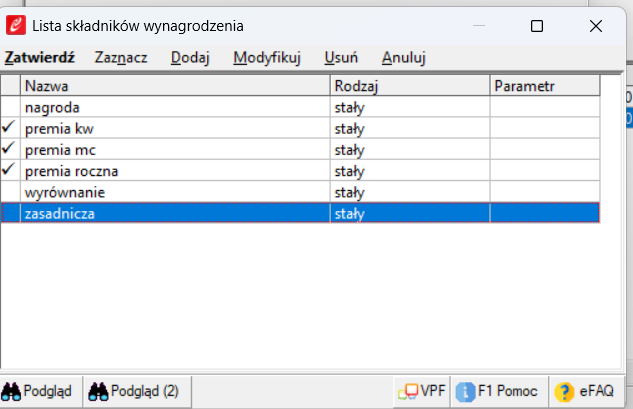Click Parametr cell in premia roczna row

545,170
